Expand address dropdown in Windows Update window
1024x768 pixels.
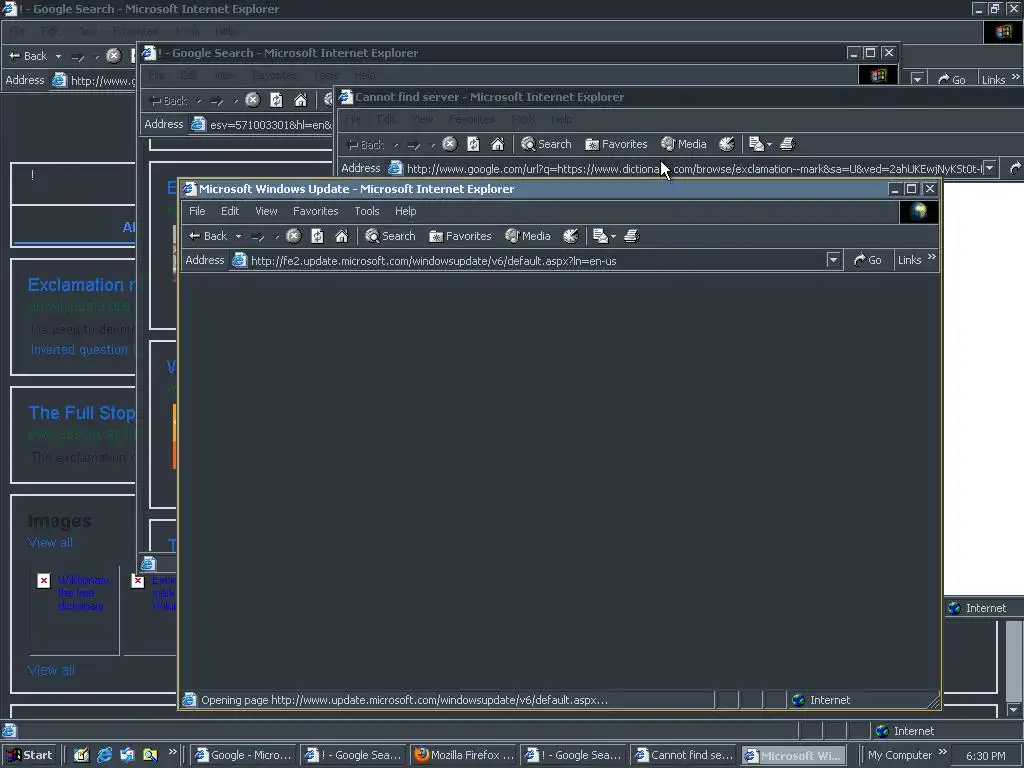coord(833,261)
